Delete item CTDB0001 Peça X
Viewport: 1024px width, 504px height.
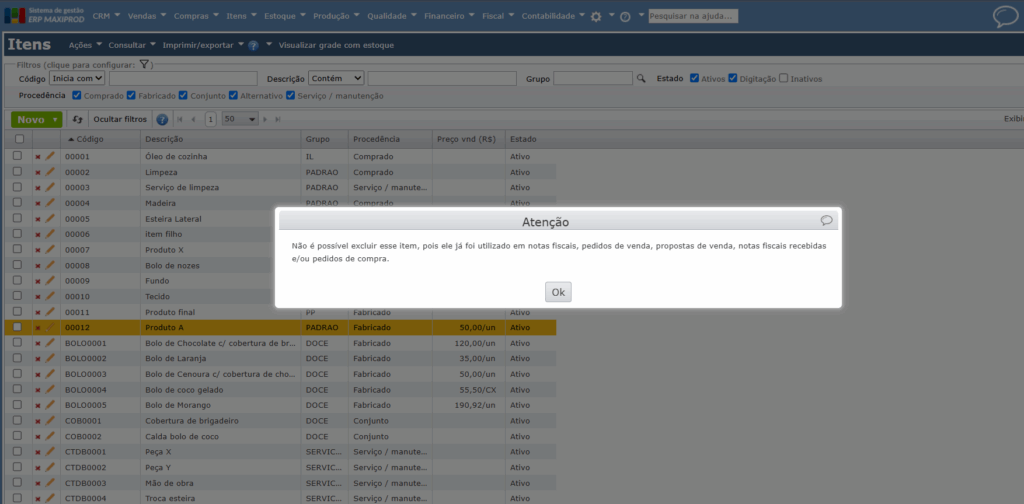(37, 452)
